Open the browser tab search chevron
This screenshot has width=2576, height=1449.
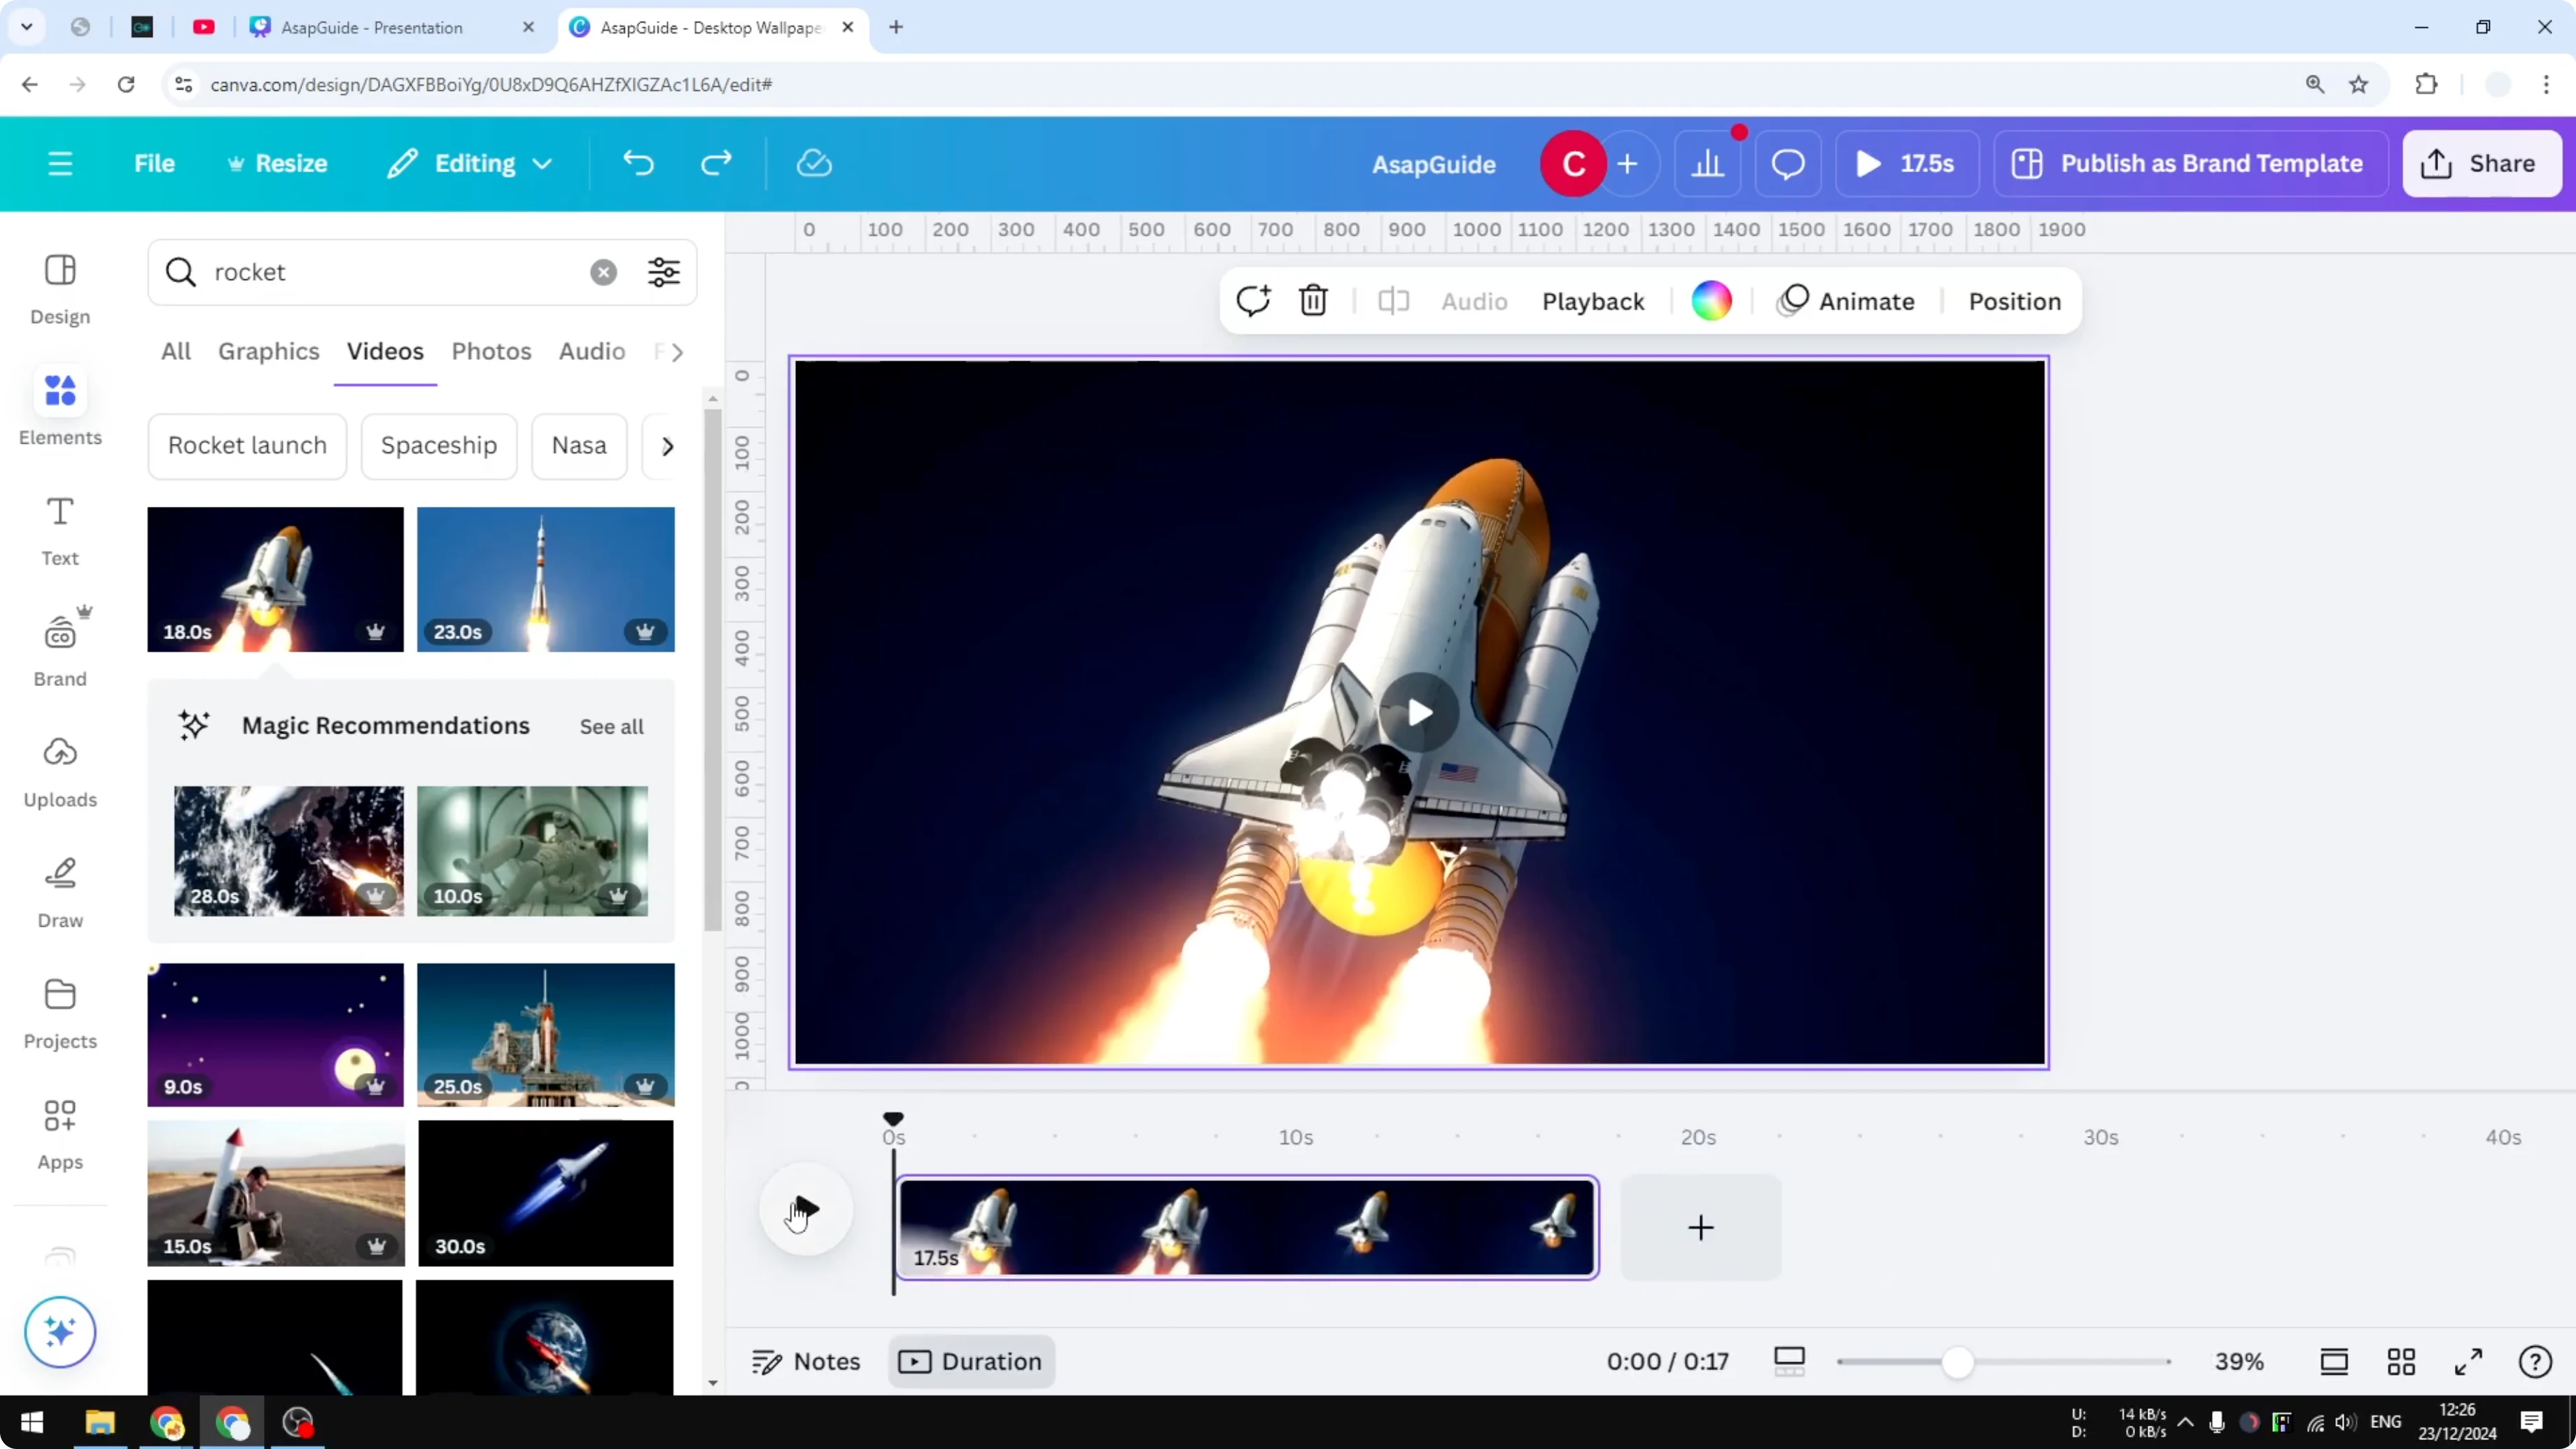click(x=27, y=27)
